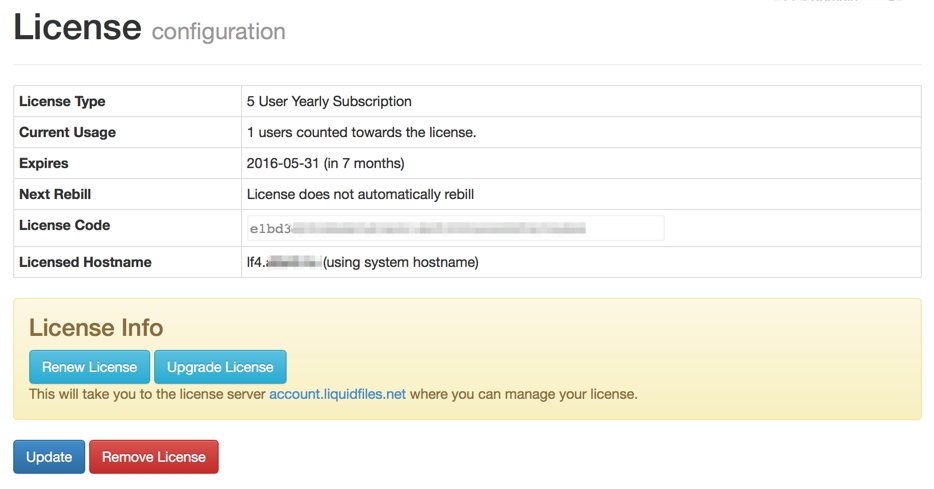
Task: Click the 'License Code' row label
Action: (64, 225)
